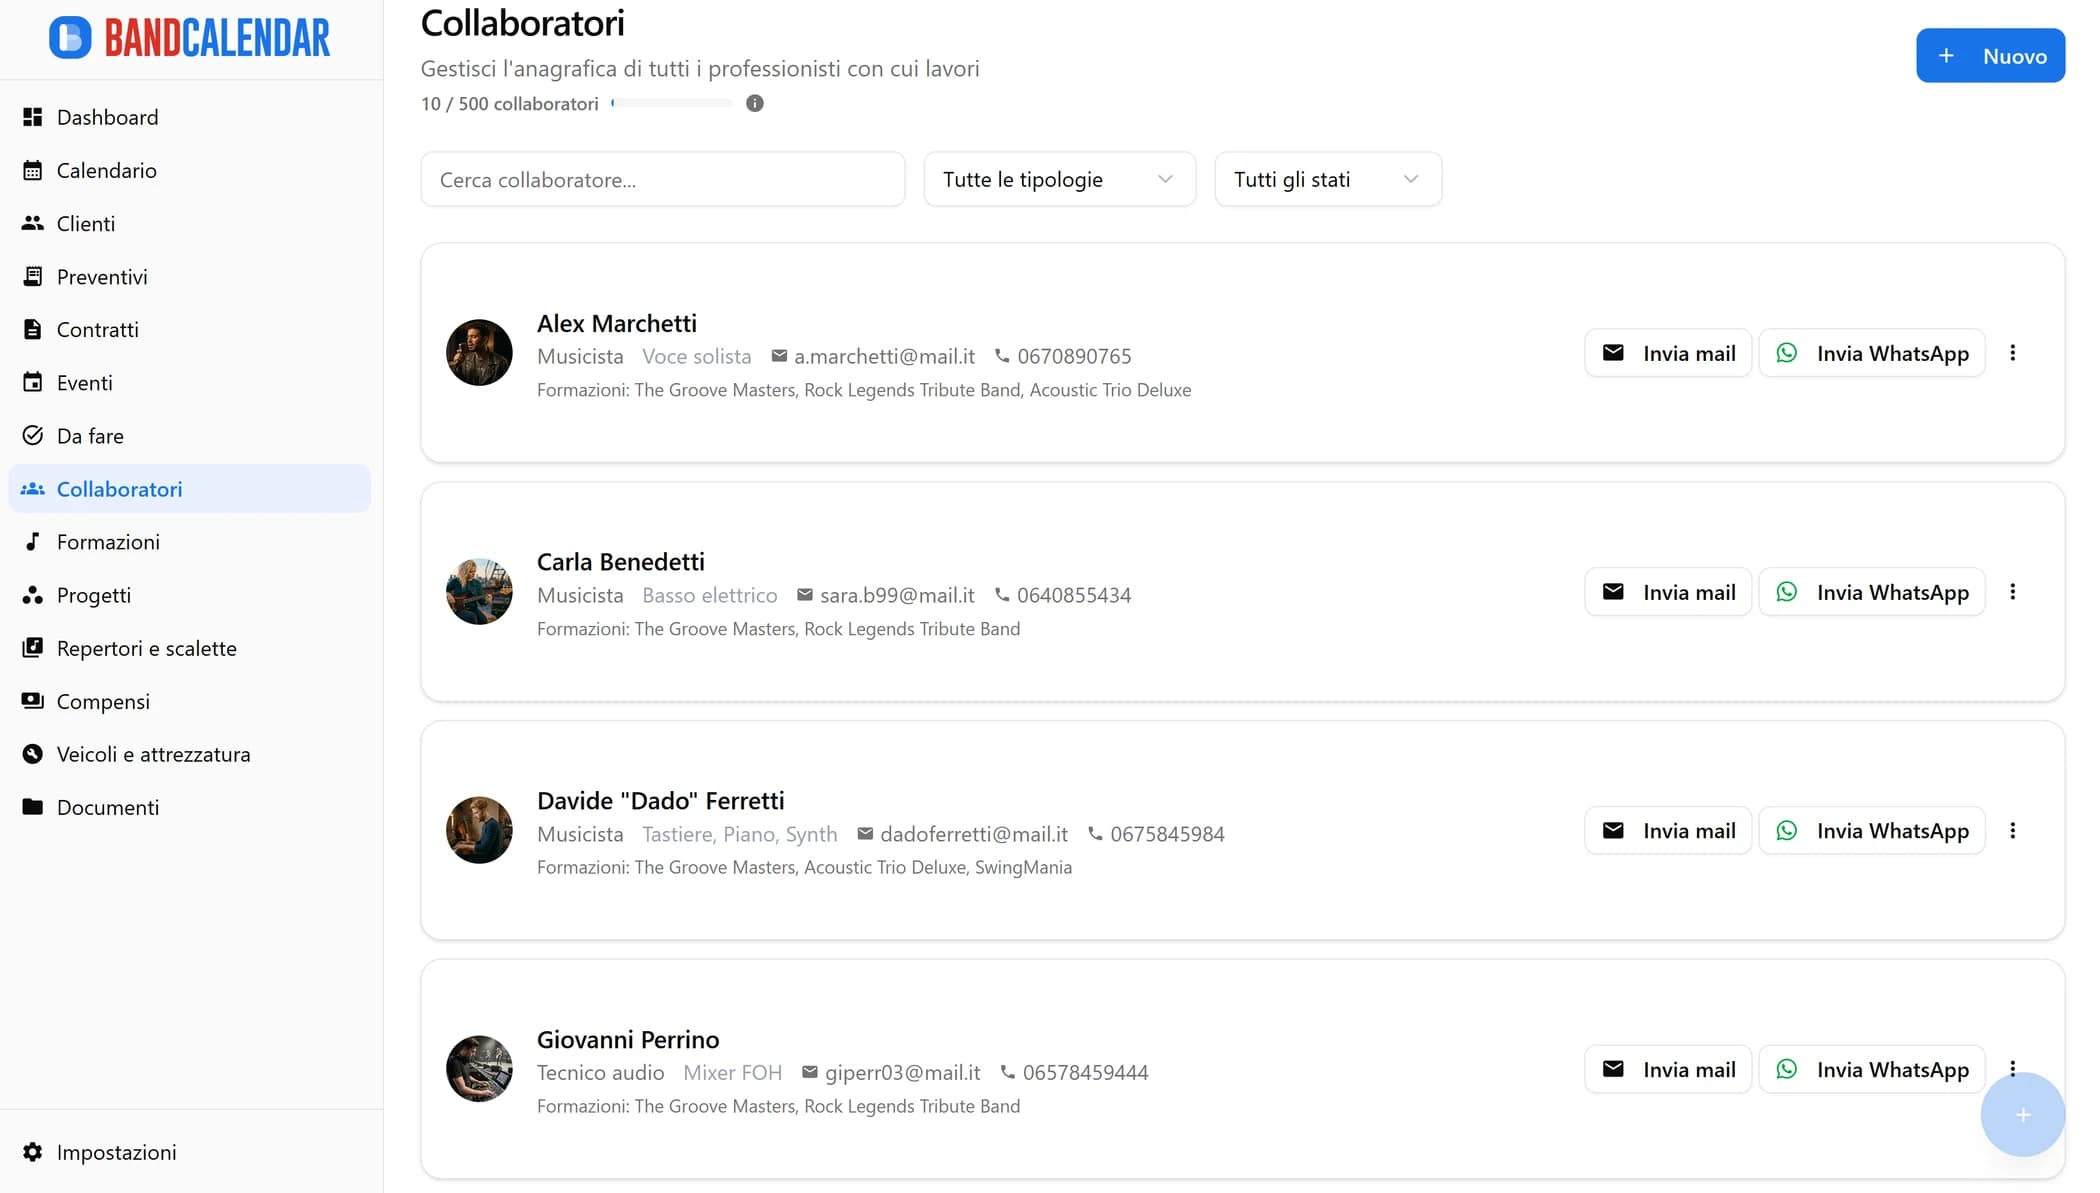The image size is (2100, 1193).
Task: Open the three-dot menu for Giovanni Perrino
Action: [x=2013, y=1068]
